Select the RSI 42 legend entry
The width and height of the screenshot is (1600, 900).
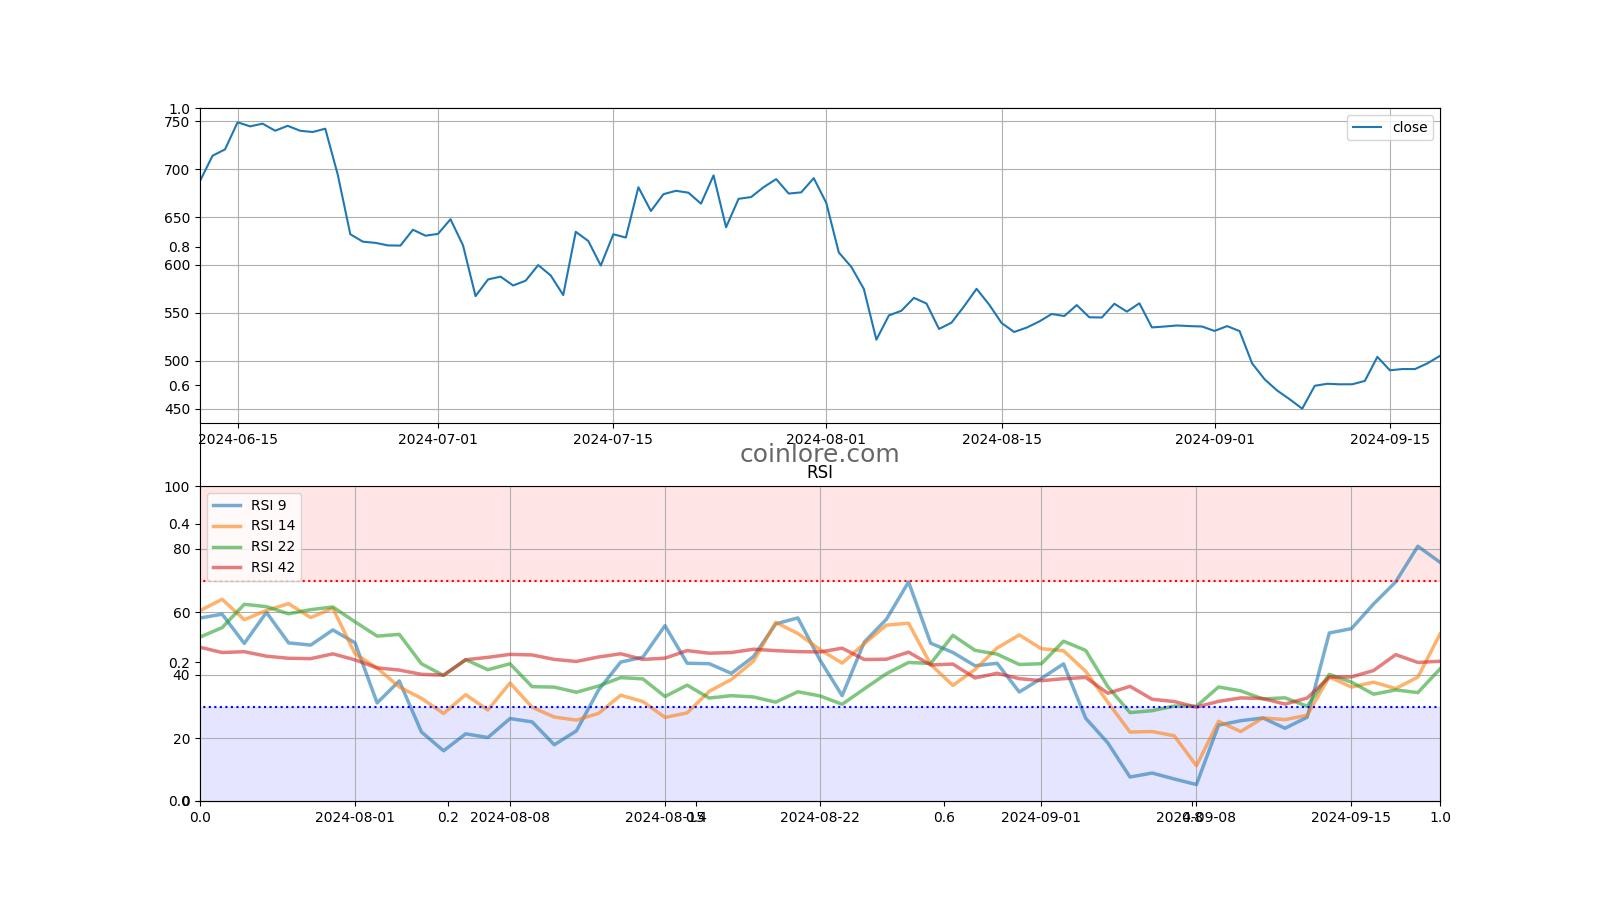tap(253, 567)
